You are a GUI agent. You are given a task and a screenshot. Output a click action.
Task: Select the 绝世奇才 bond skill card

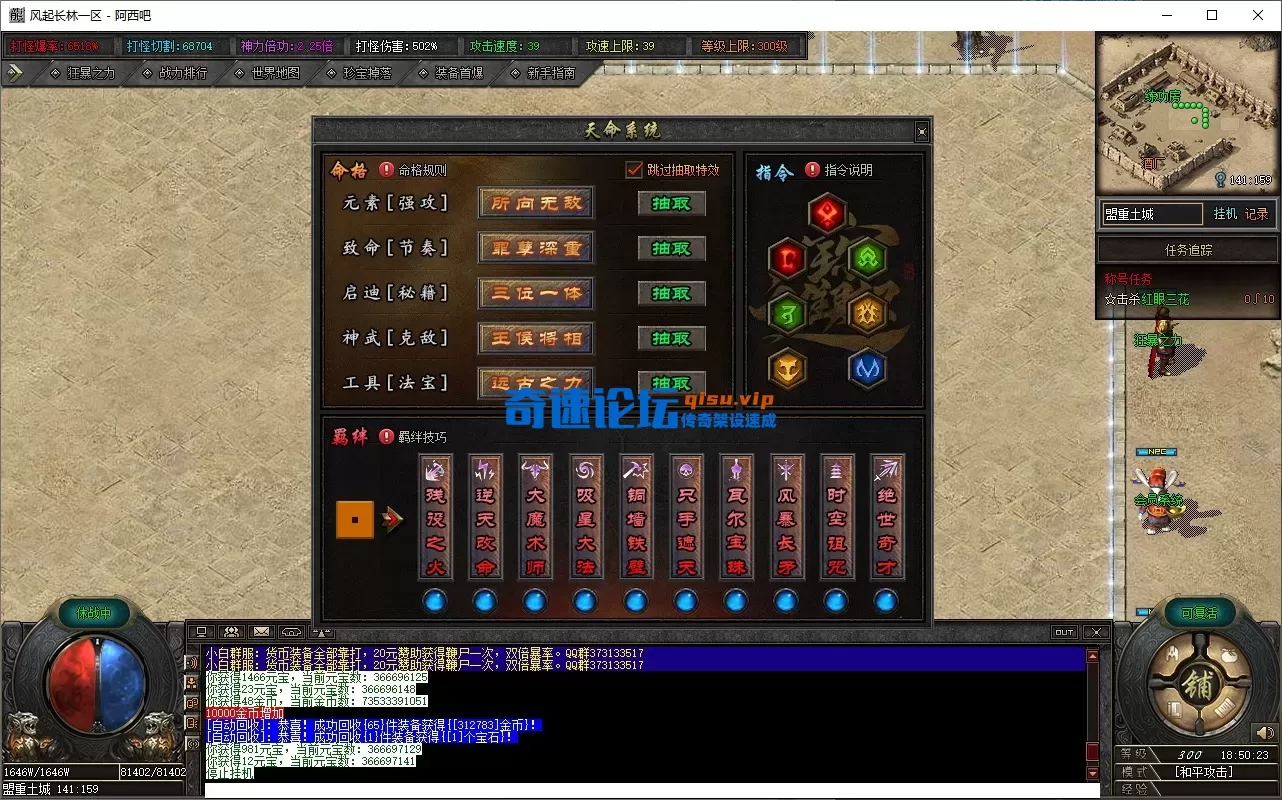pos(886,516)
